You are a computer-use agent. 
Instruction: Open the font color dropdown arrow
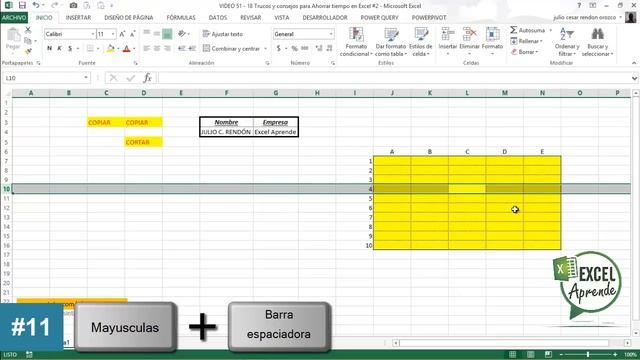(x=134, y=49)
